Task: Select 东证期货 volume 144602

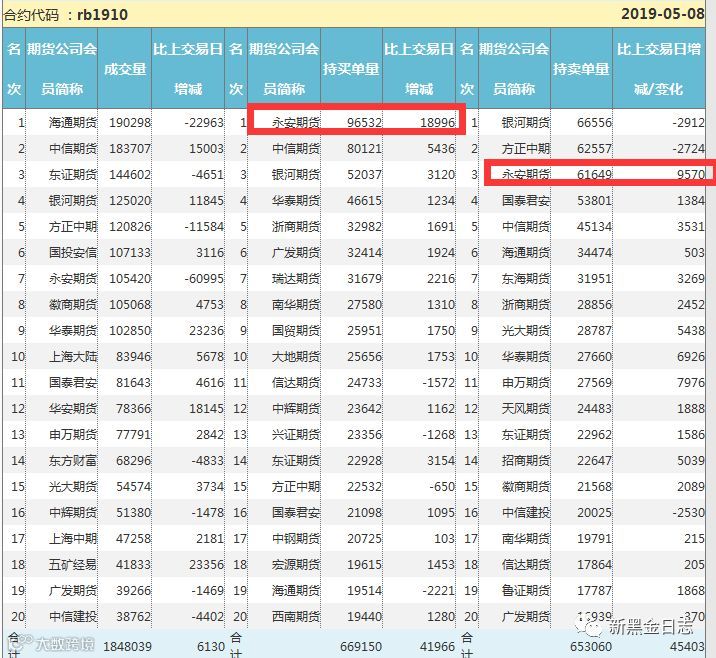Action: (130, 174)
